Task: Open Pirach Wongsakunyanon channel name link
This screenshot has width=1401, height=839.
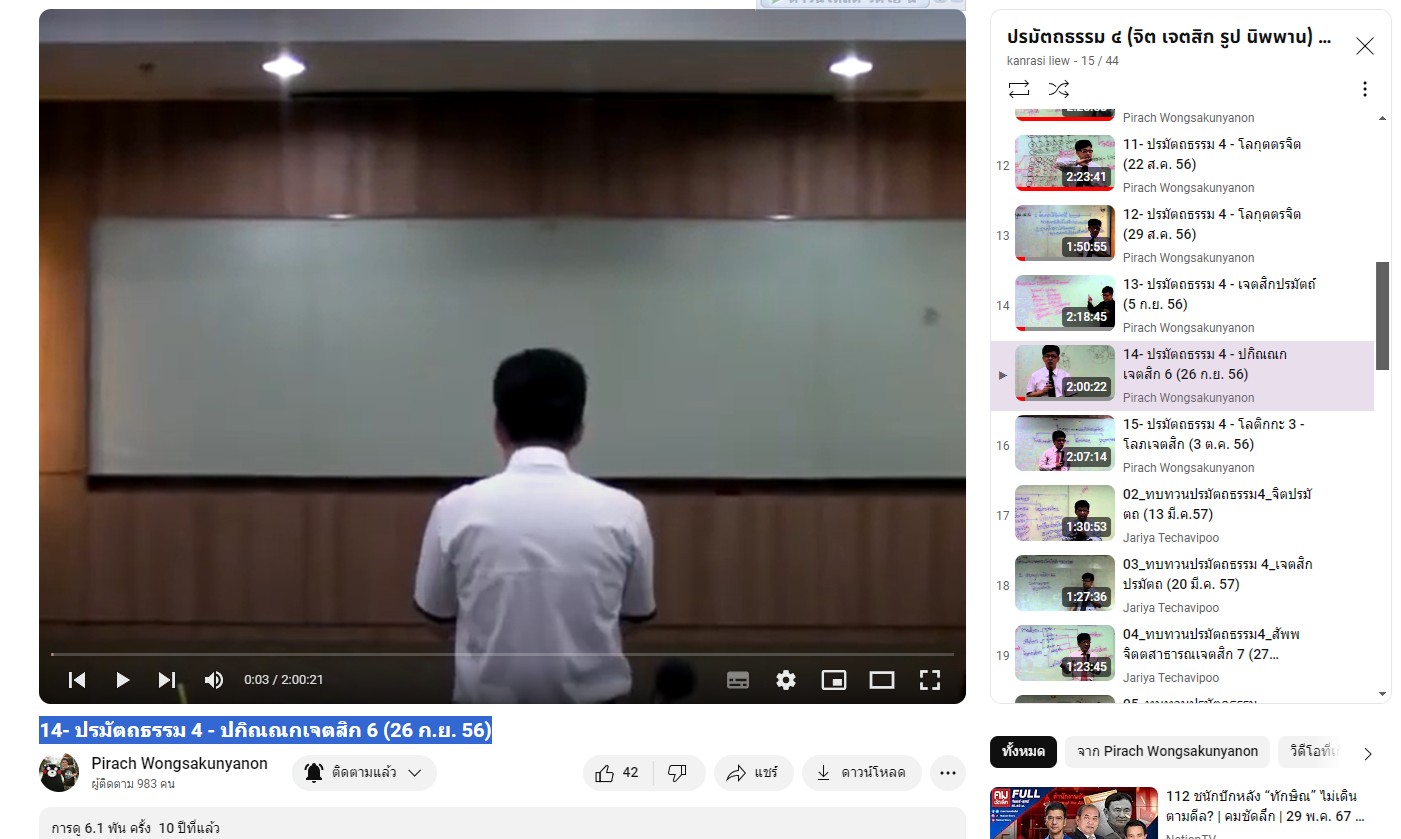Action: pos(179,764)
